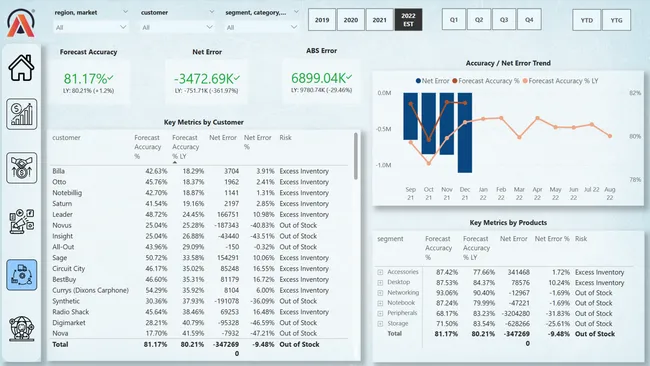The width and height of the screenshot is (650, 366).
Task: Select the Saturn customer row
Action: click(x=199, y=204)
